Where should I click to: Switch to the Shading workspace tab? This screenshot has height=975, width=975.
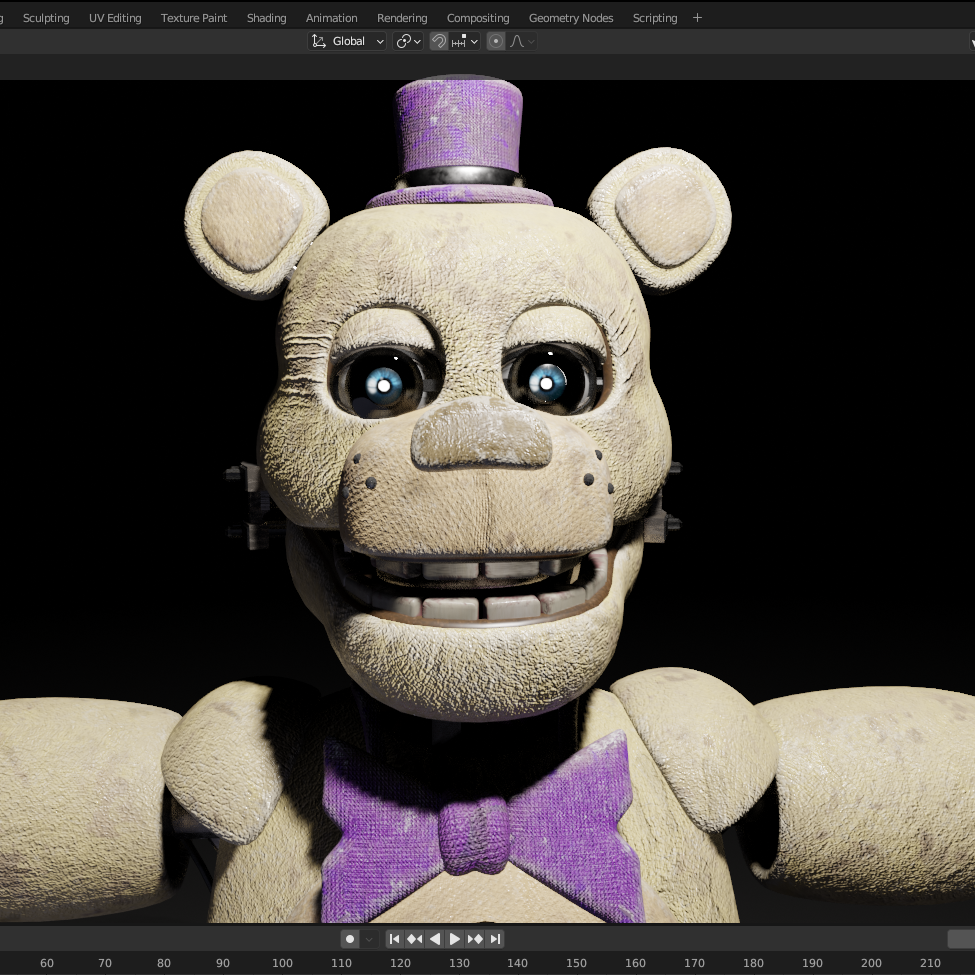(x=266, y=18)
